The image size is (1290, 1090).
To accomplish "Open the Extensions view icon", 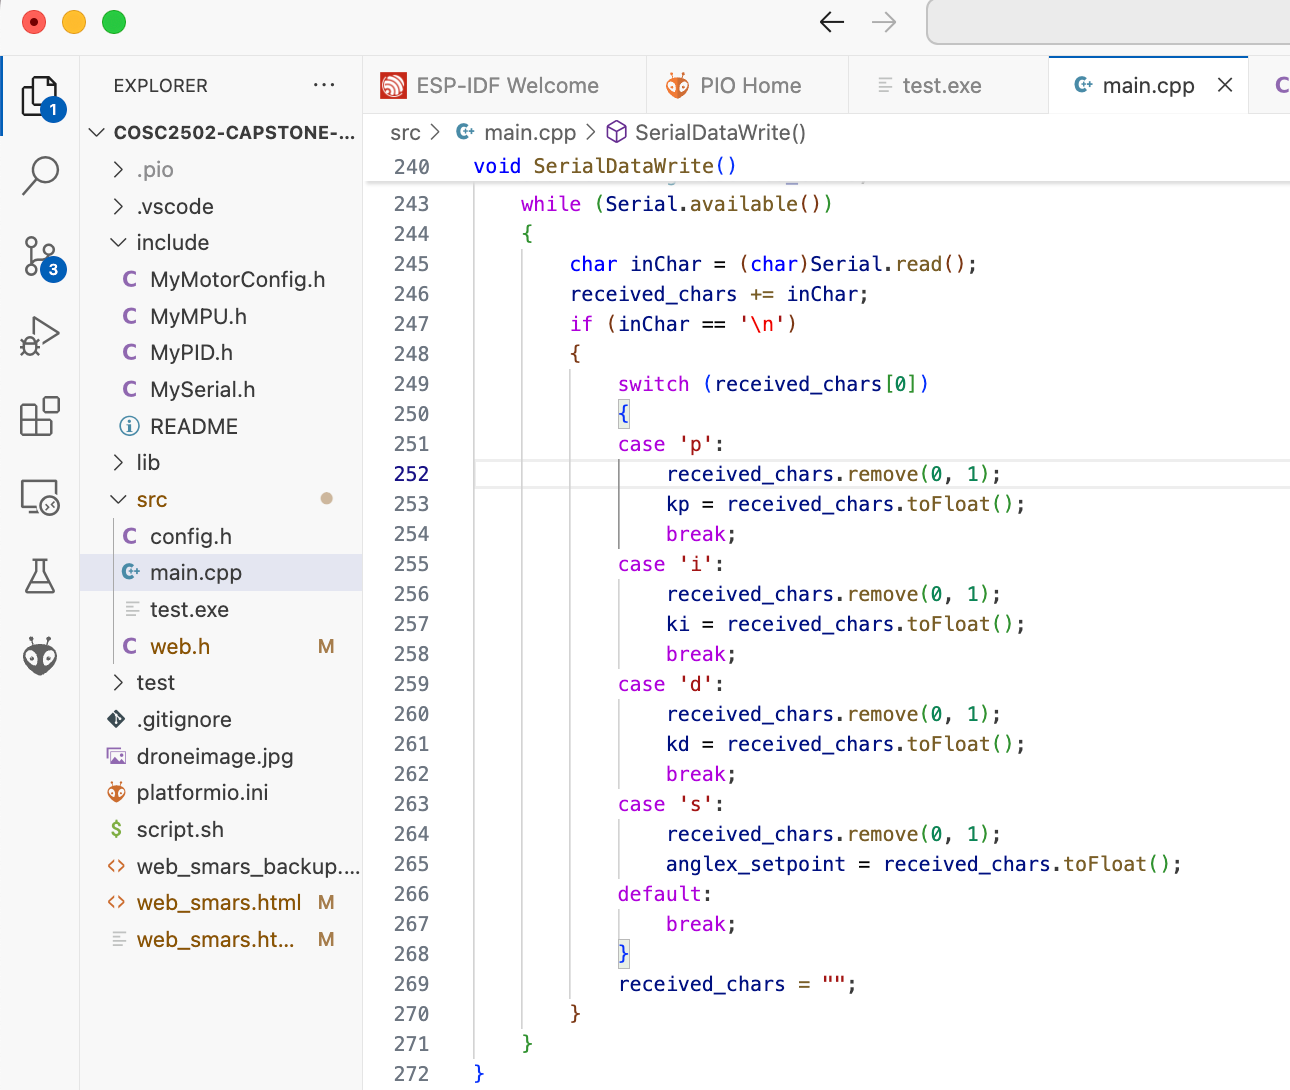I will pos(40,416).
